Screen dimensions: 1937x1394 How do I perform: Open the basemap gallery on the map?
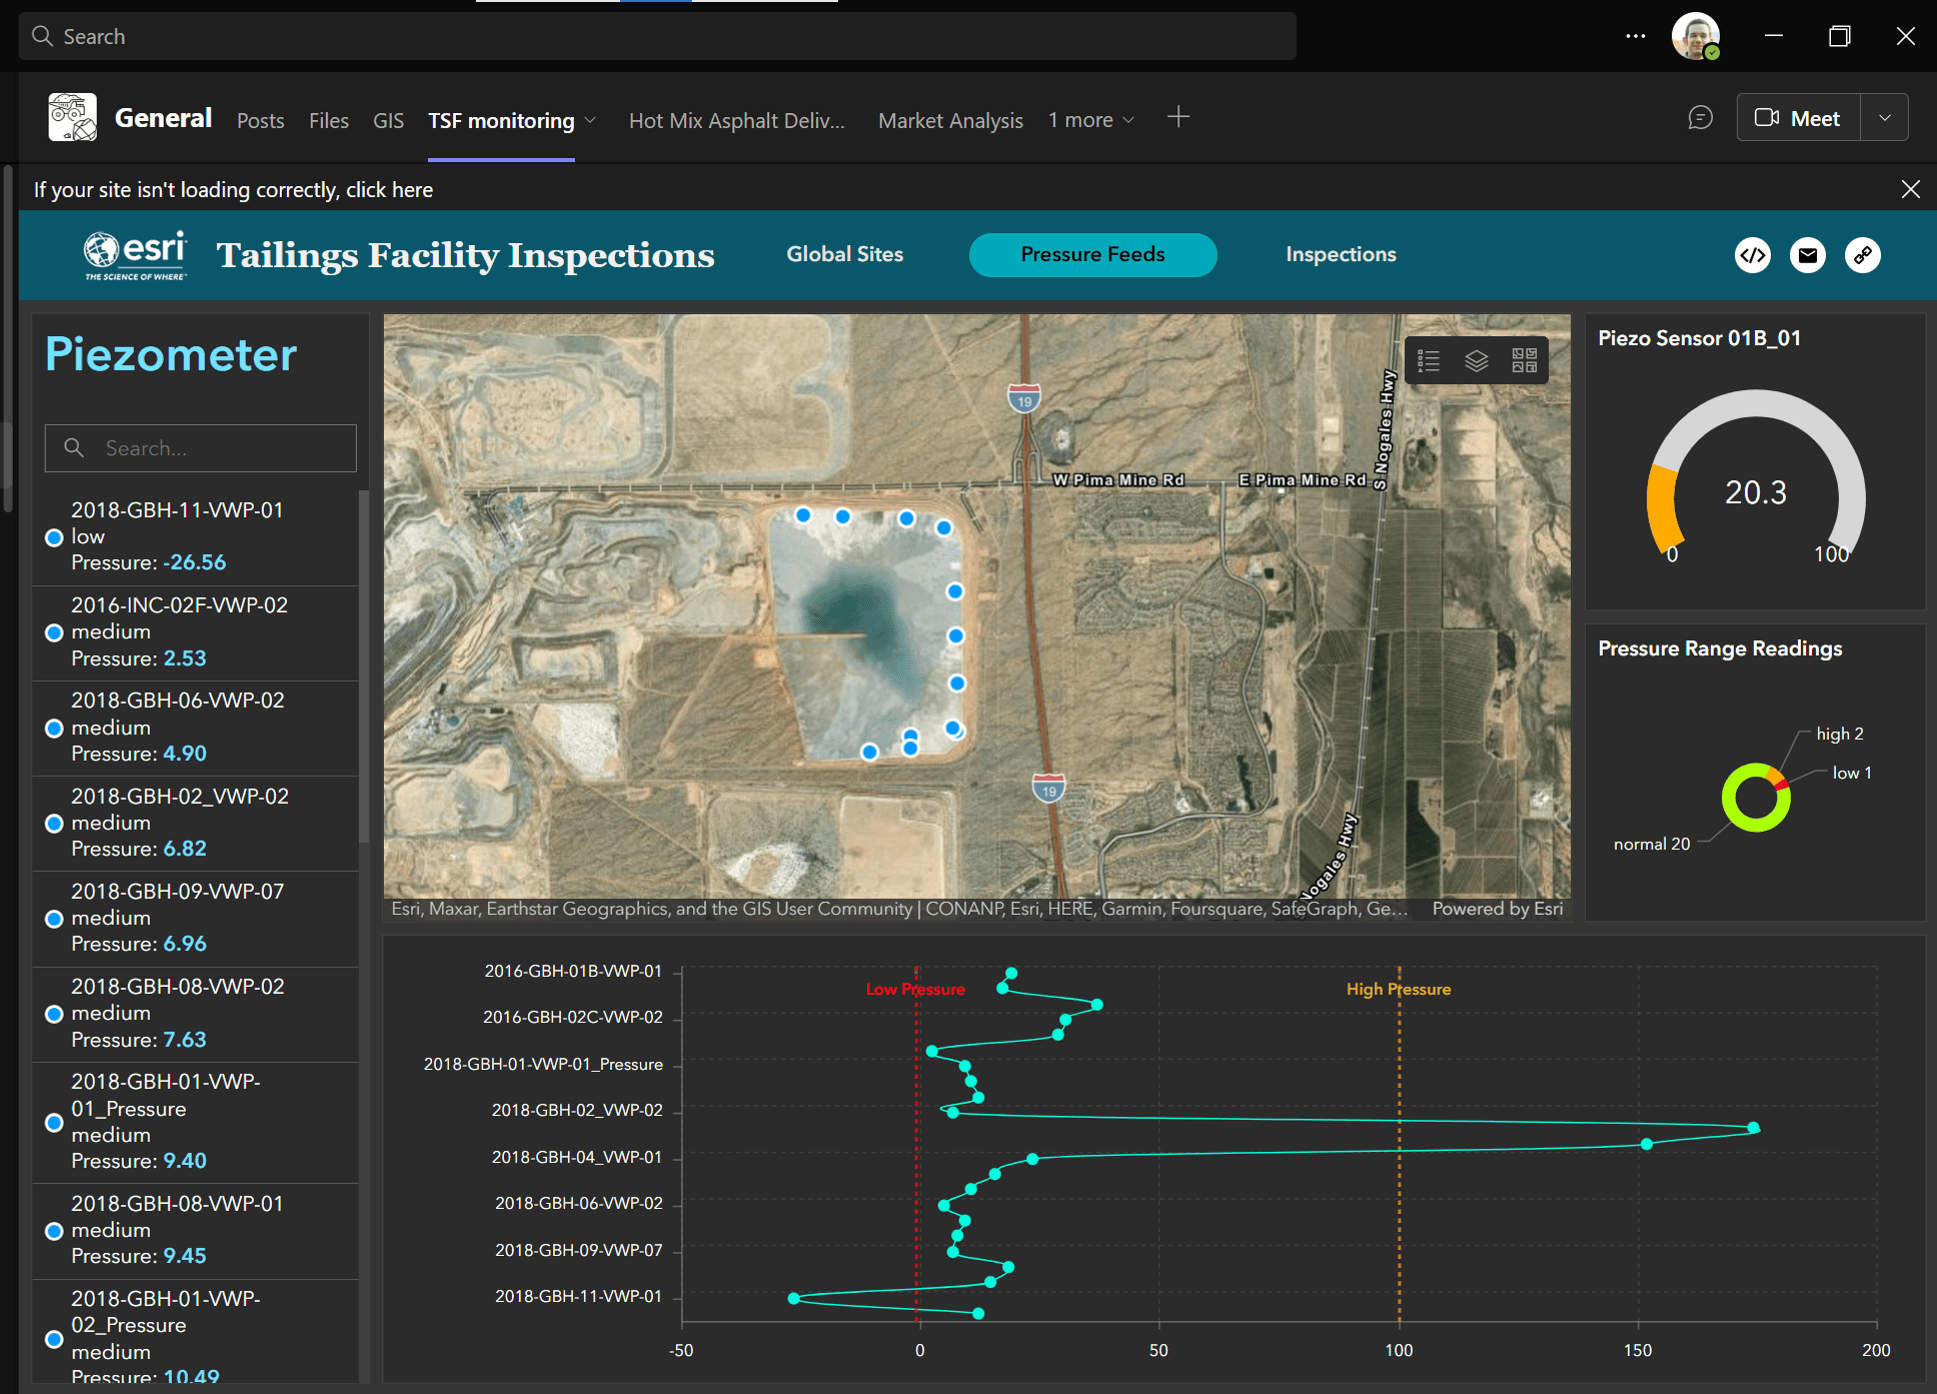coord(1523,360)
